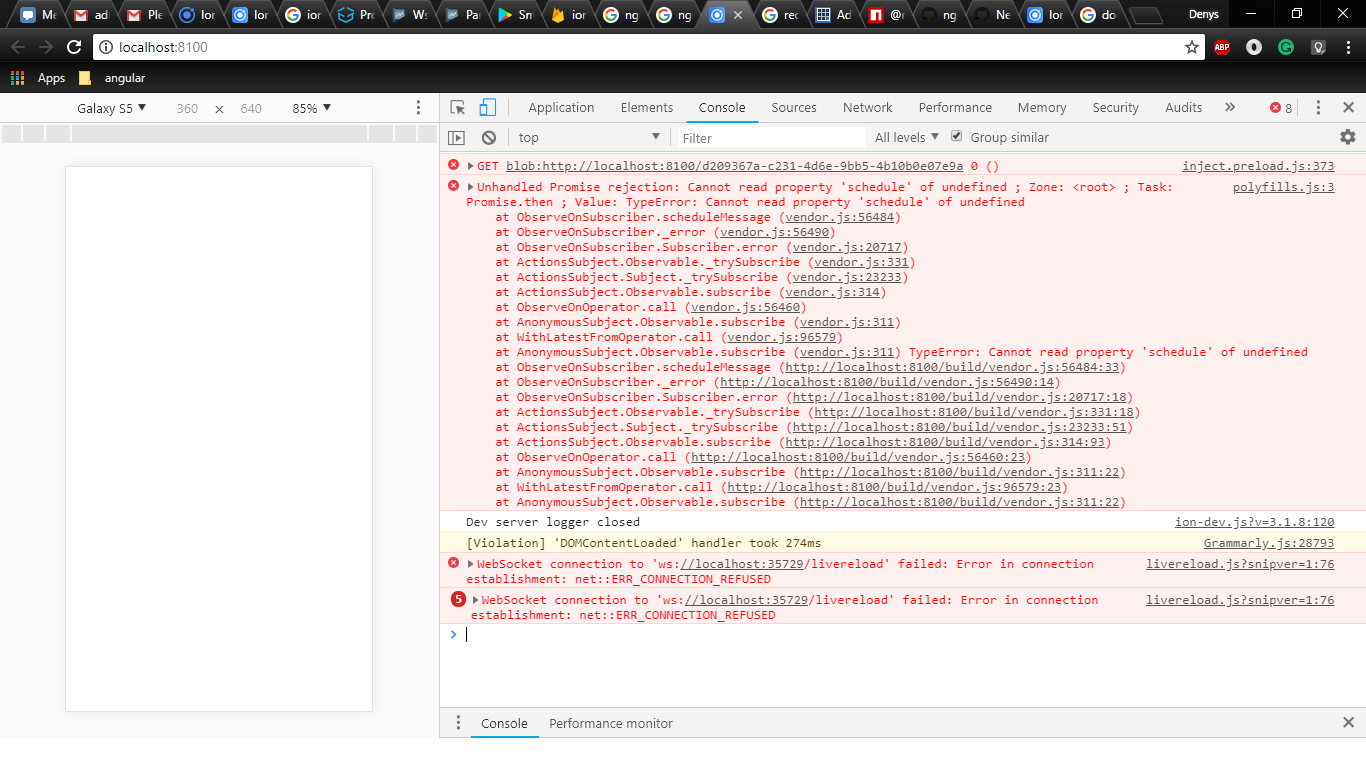The image size is (1366, 764).
Task: Open the All levels filter dropdown
Action: tap(902, 136)
